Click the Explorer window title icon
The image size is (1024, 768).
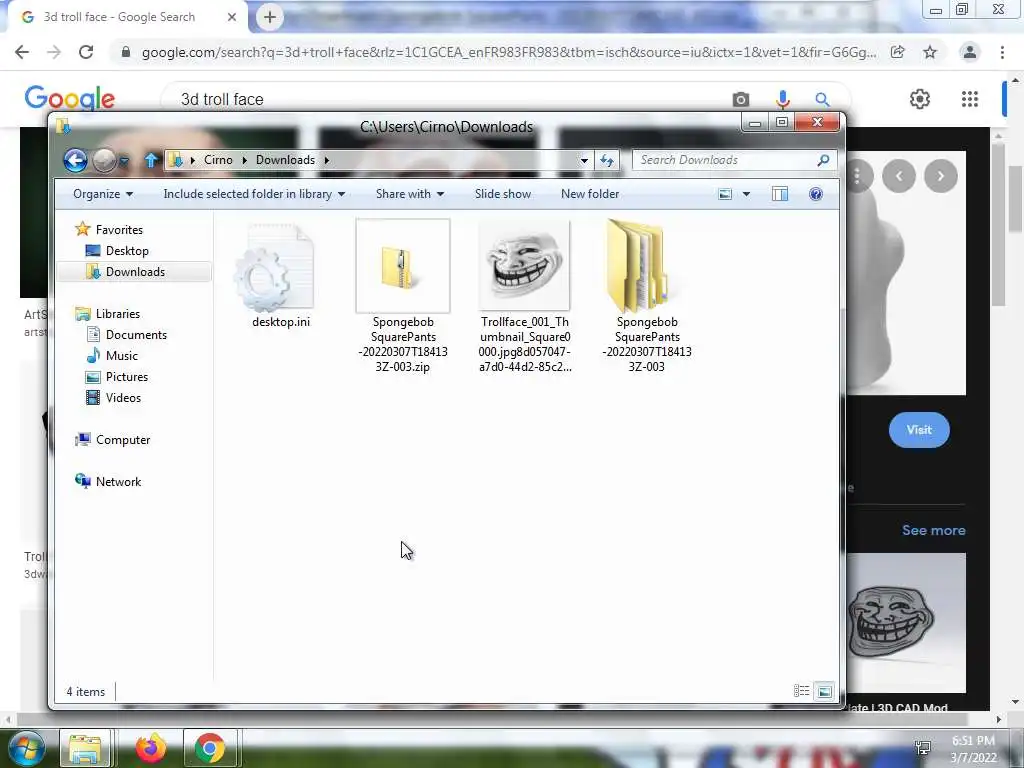(63, 126)
